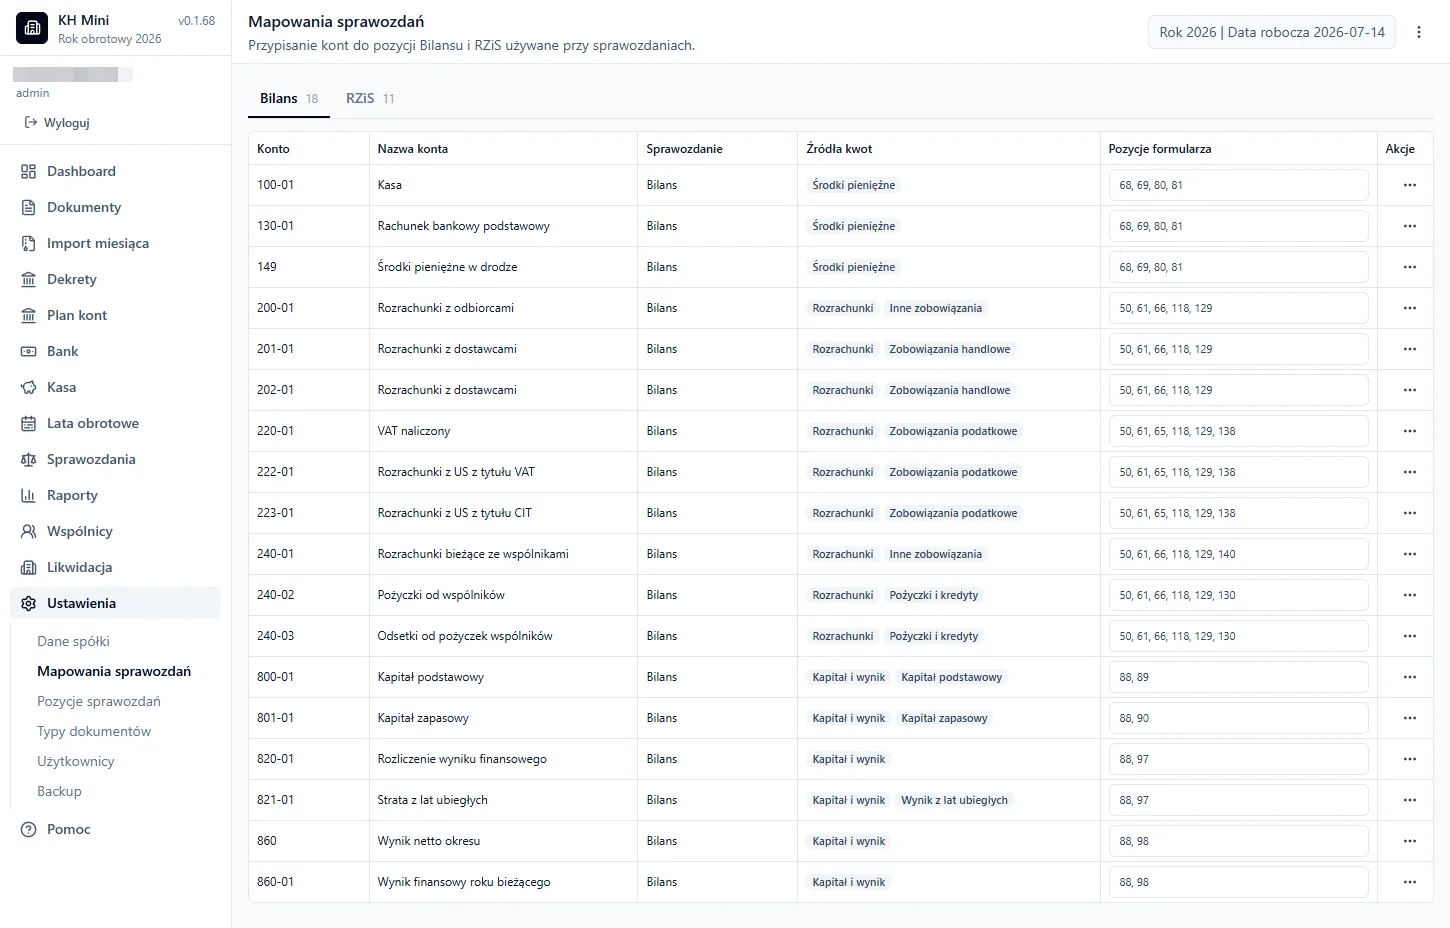Click the Import miesiąca file icon
Viewport: 1450px width, 928px height.
tap(28, 243)
